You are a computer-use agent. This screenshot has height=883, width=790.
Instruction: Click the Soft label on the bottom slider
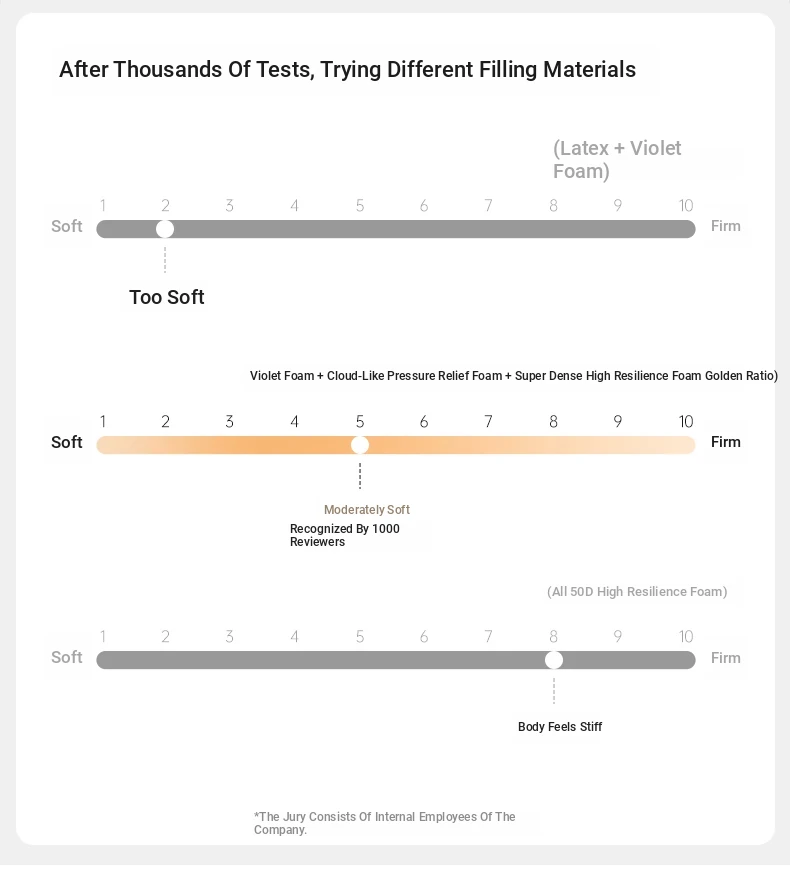(x=66, y=657)
